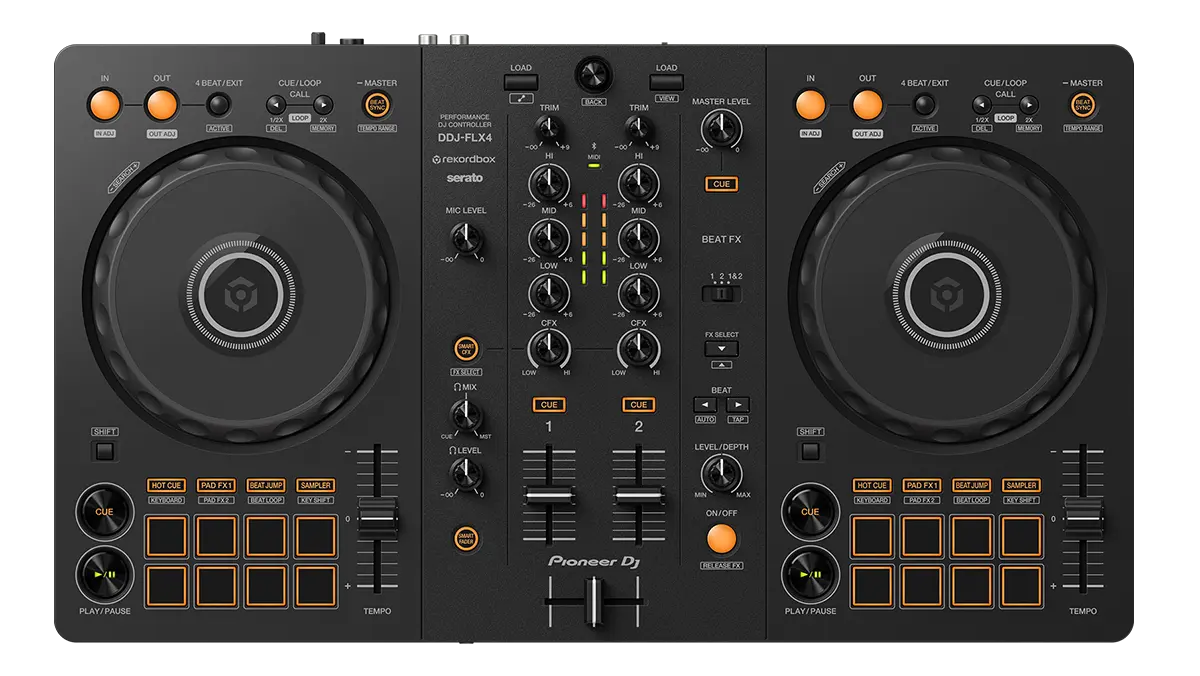1200x676 pixels.
Task: Click the right deck TEMPO slider
Action: 1084,520
